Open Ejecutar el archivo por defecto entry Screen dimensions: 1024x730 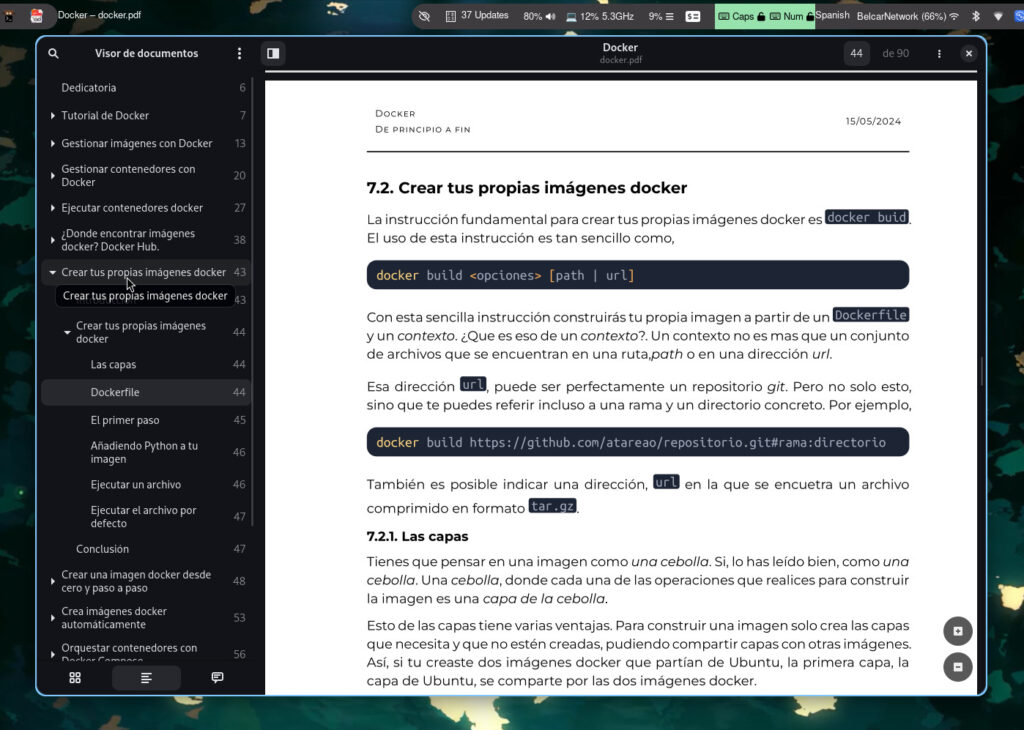coord(146,516)
